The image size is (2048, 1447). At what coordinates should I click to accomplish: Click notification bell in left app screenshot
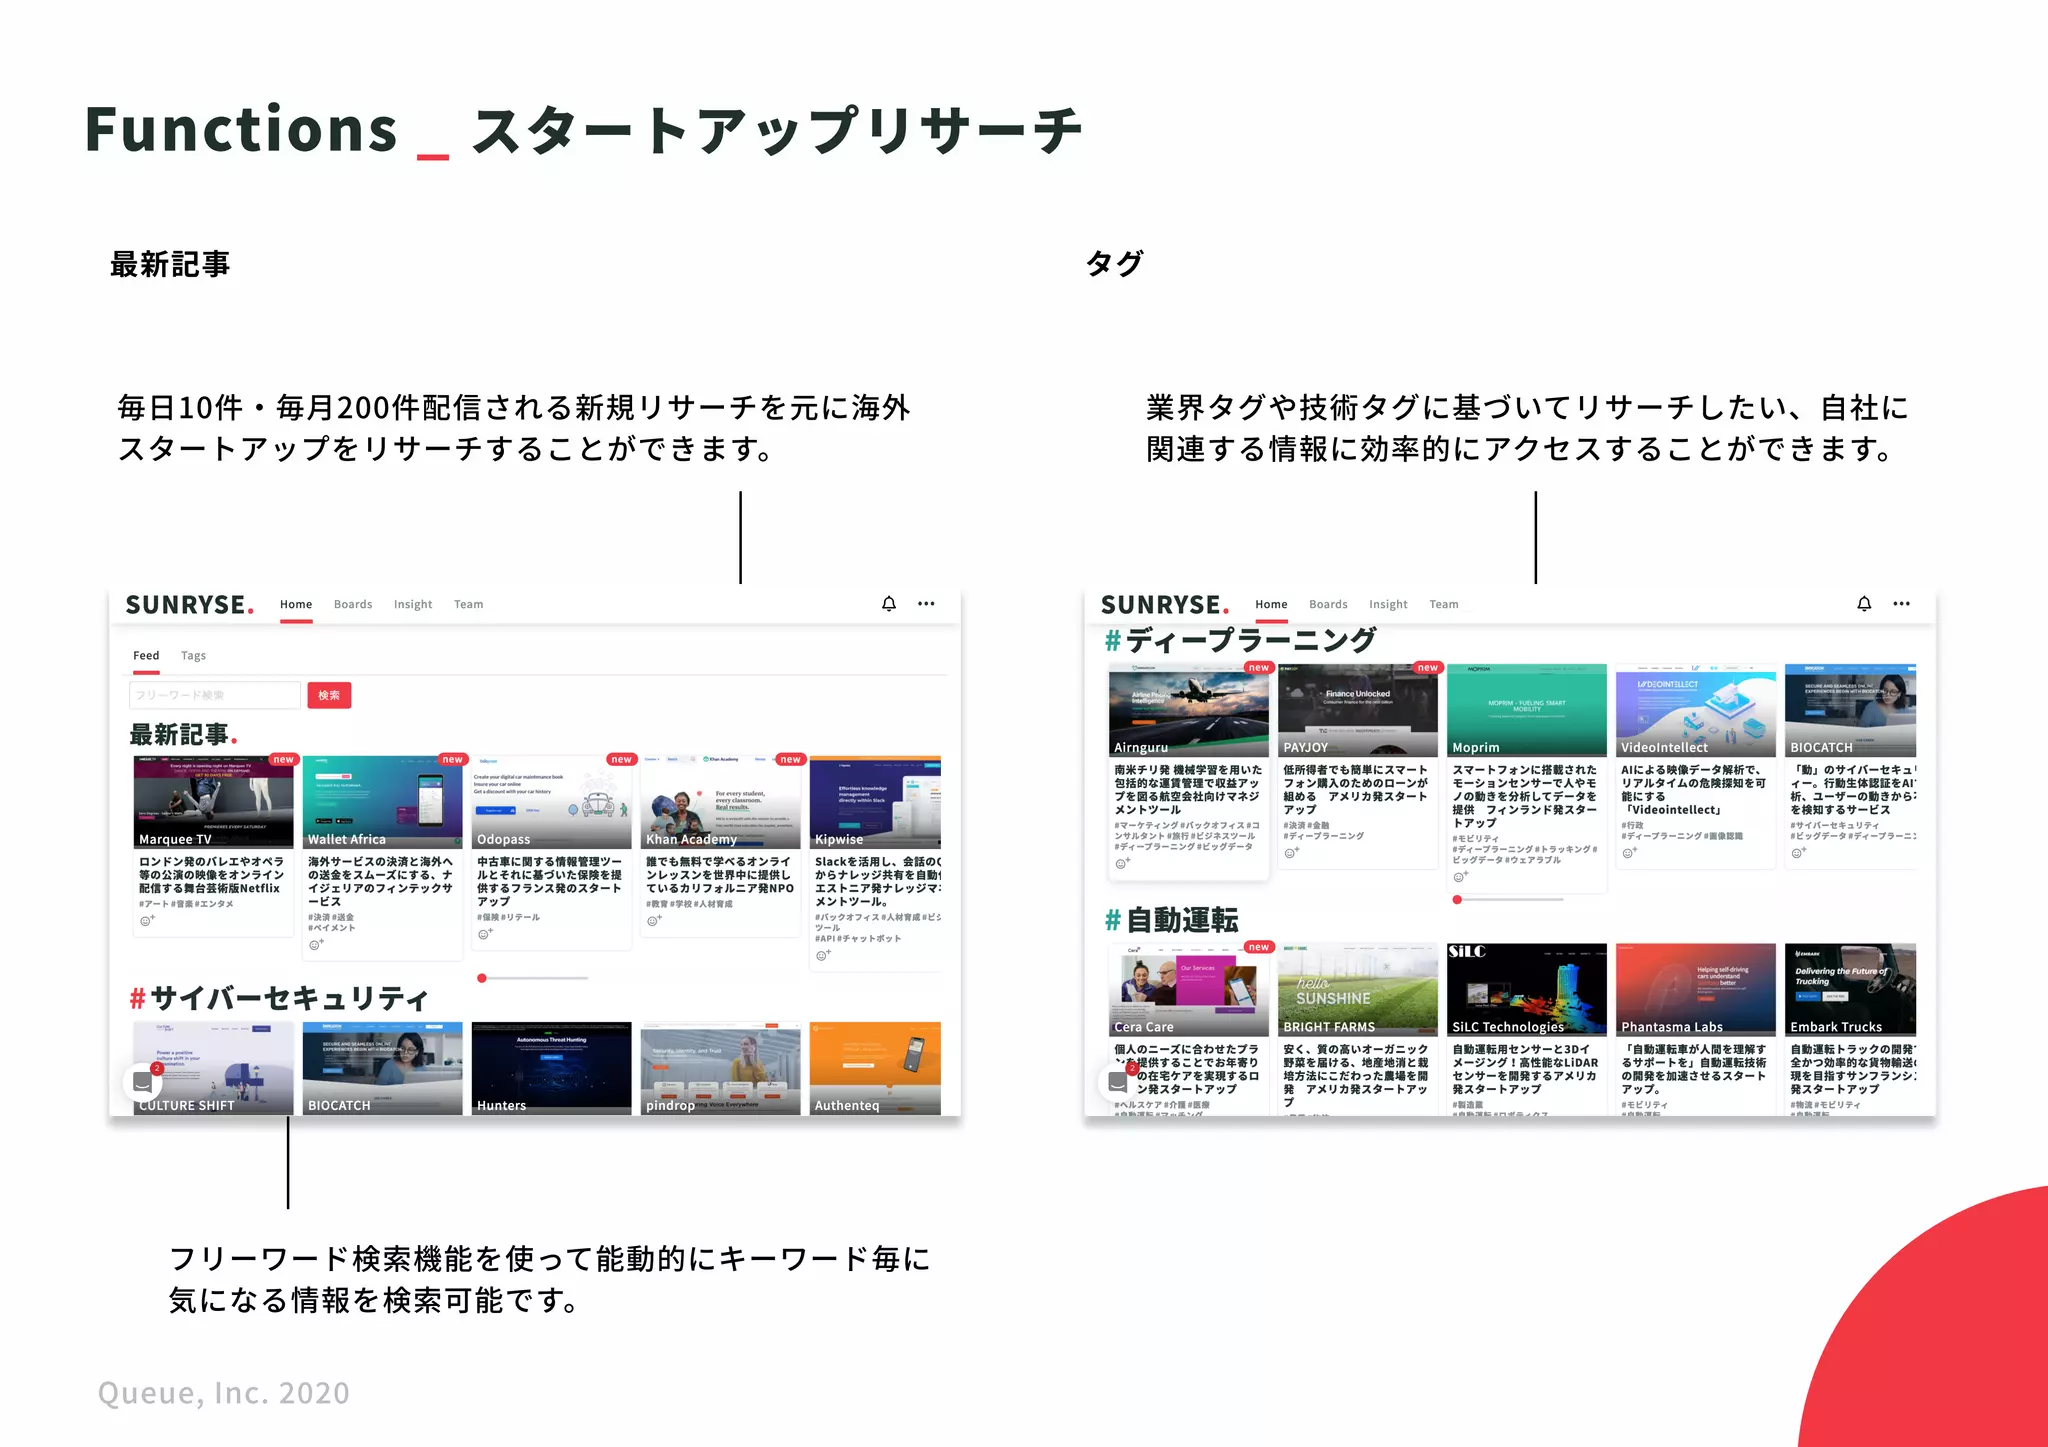[x=888, y=604]
